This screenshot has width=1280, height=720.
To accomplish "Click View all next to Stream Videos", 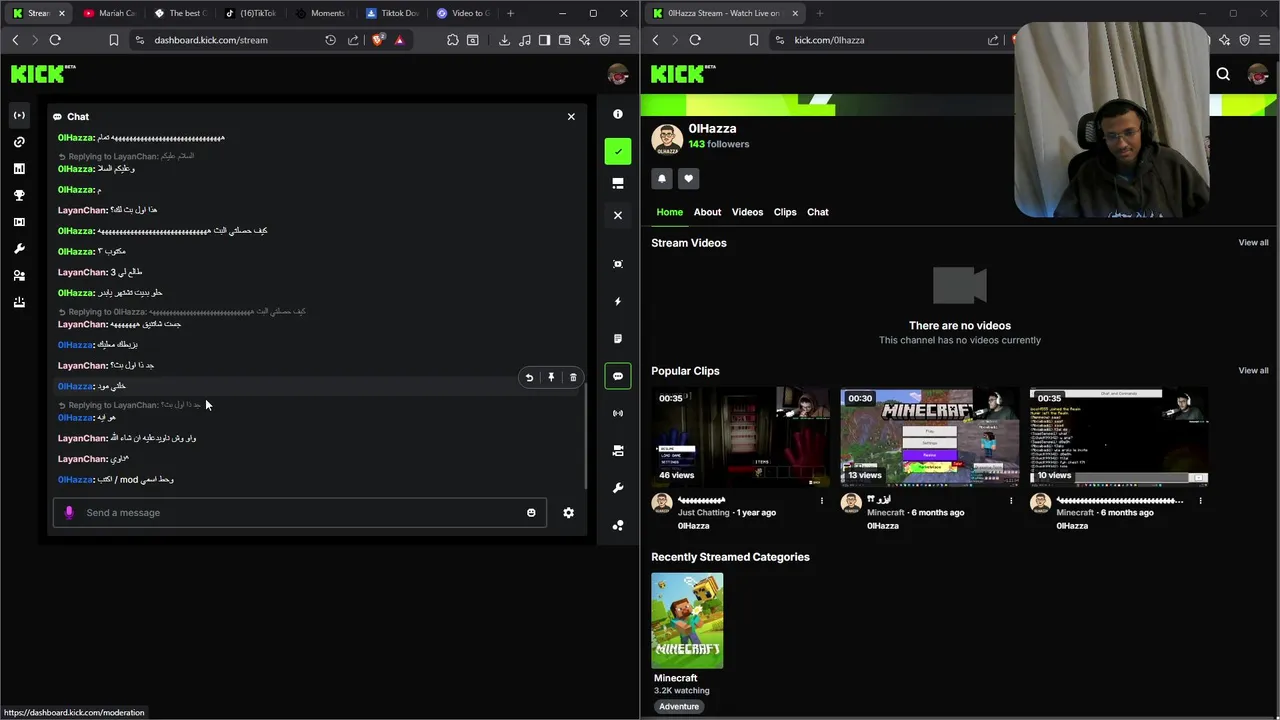I will click(x=1253, y=243).
